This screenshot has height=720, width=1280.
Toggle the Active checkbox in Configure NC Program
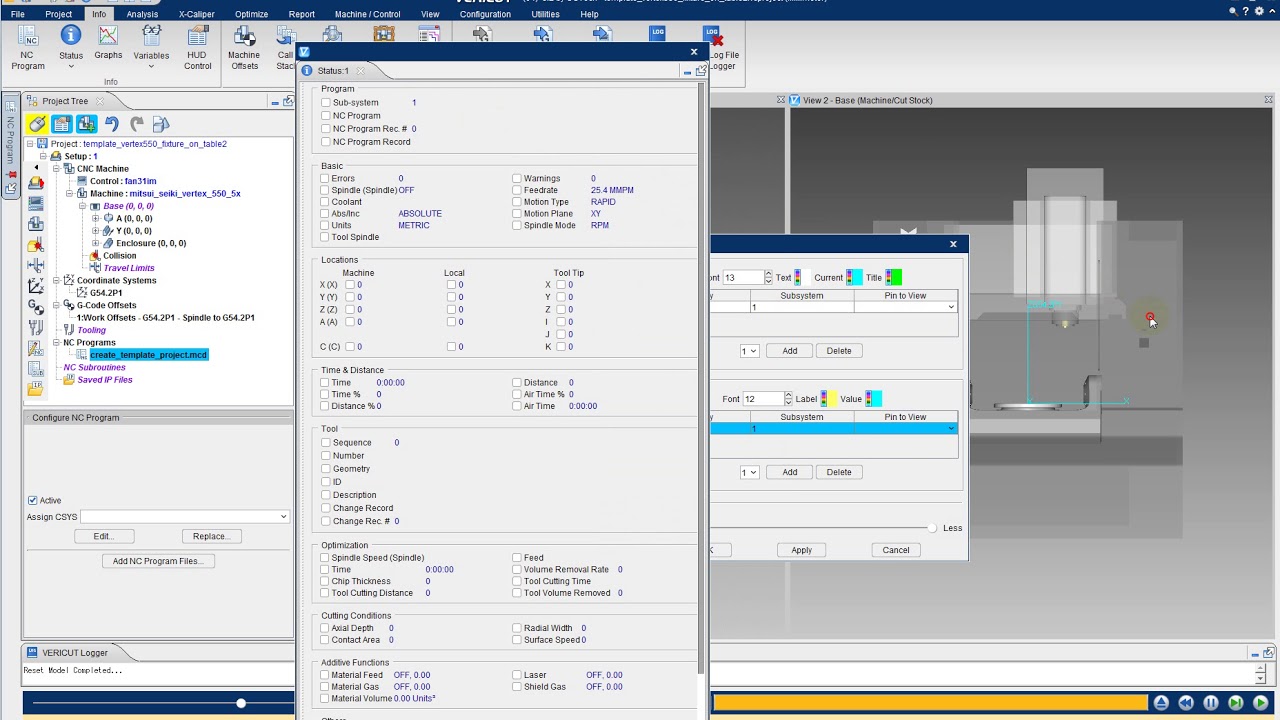33,500
